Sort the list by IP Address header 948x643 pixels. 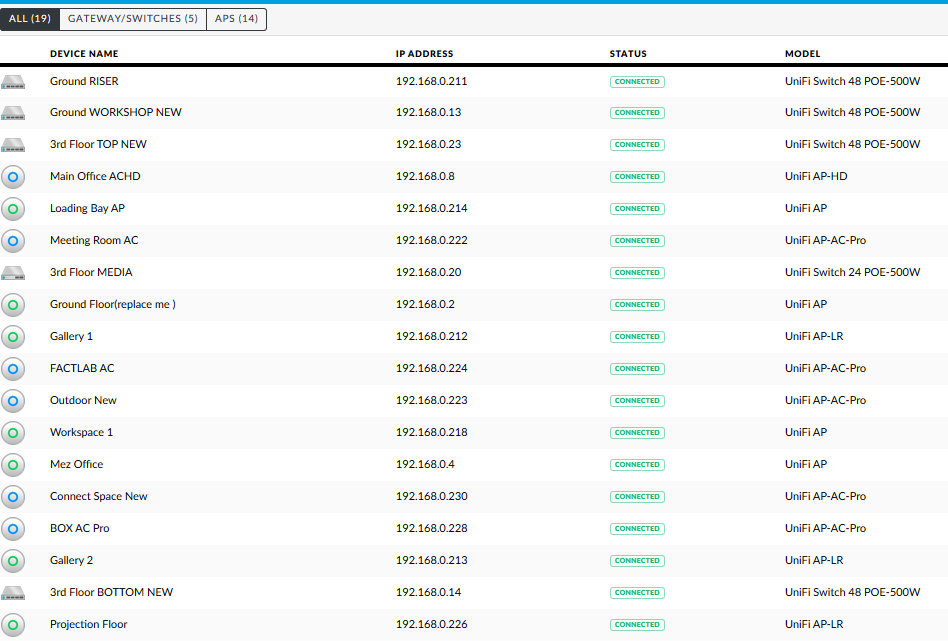424,54
